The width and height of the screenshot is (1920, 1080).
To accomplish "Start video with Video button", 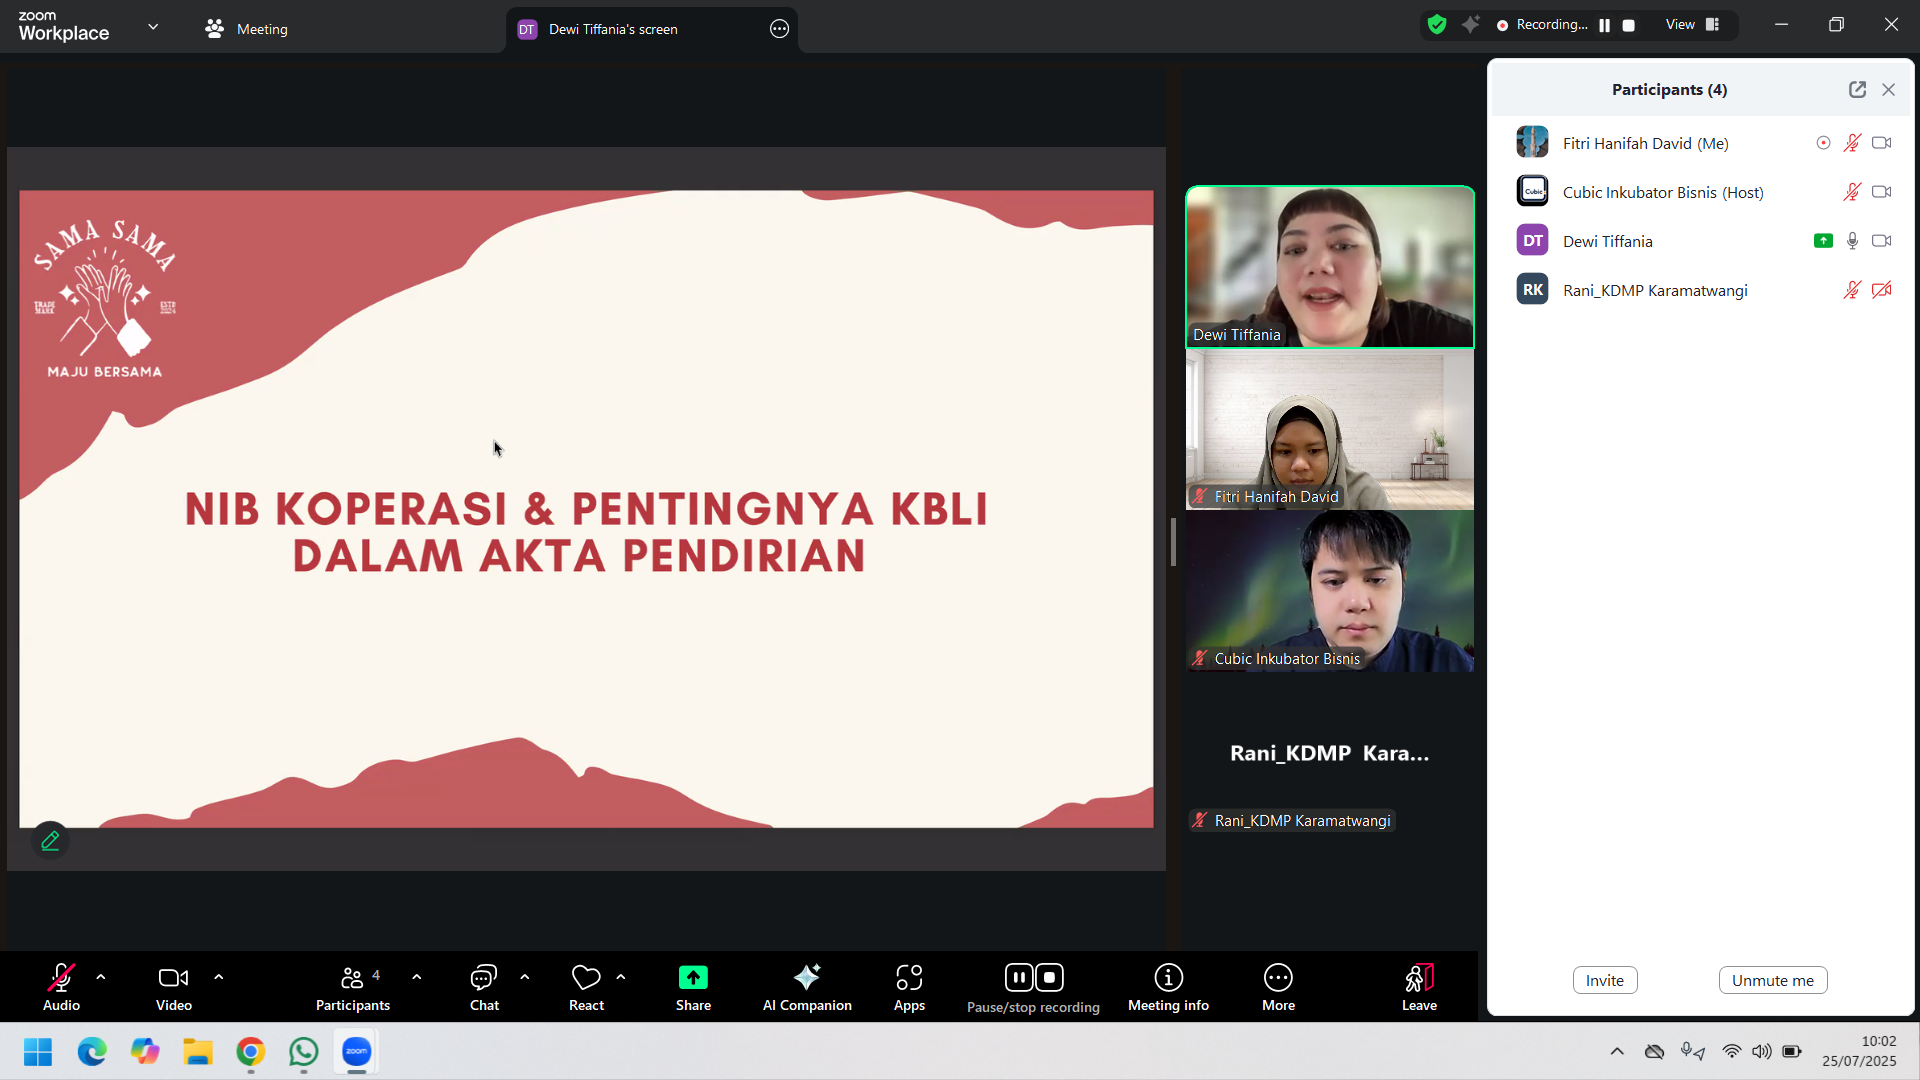I will (174, 986).
